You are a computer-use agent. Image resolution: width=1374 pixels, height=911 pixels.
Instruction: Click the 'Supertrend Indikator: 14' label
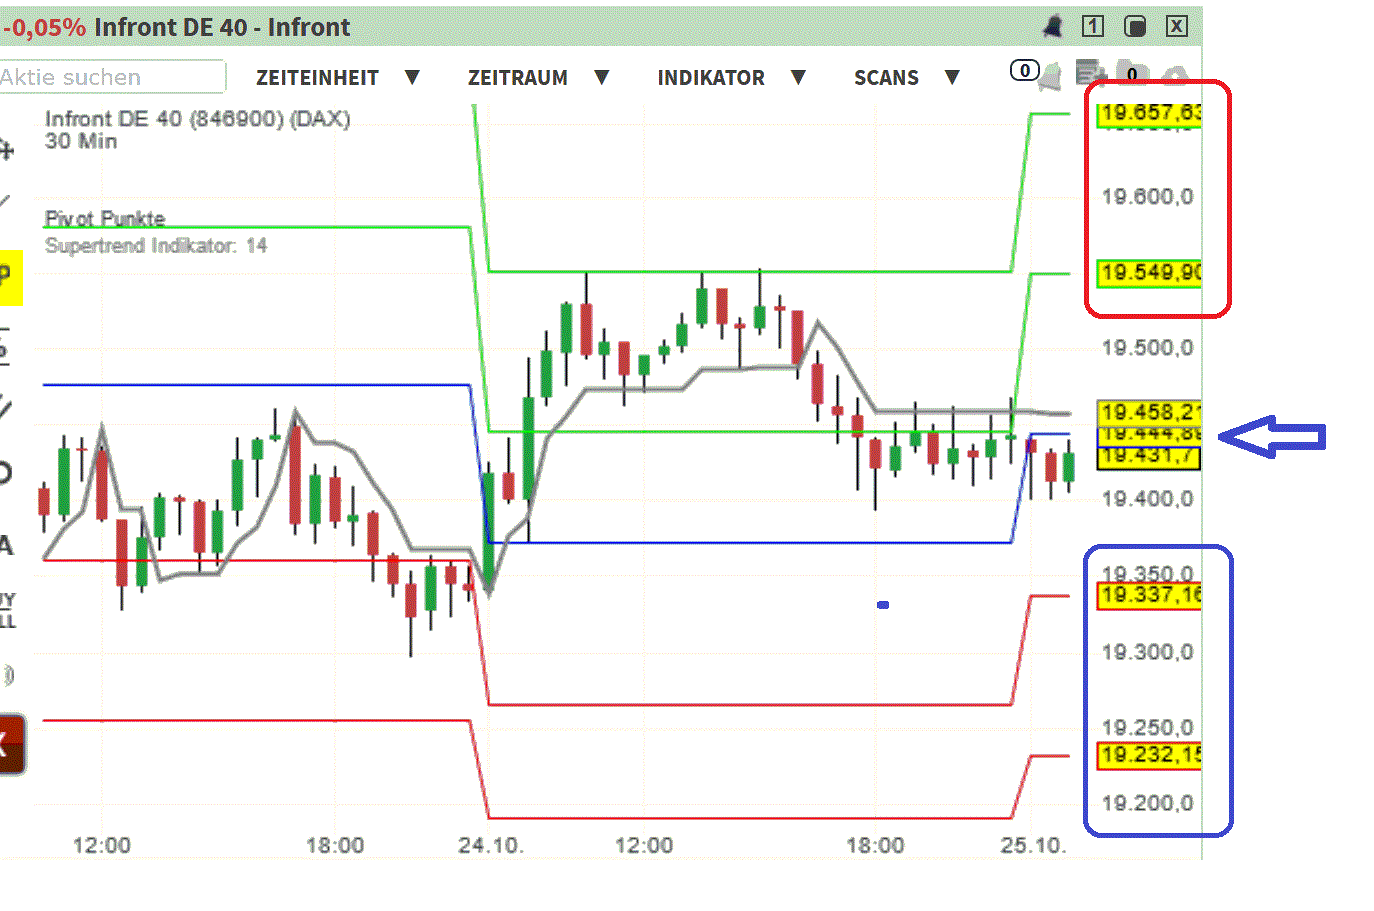[156, 246]
